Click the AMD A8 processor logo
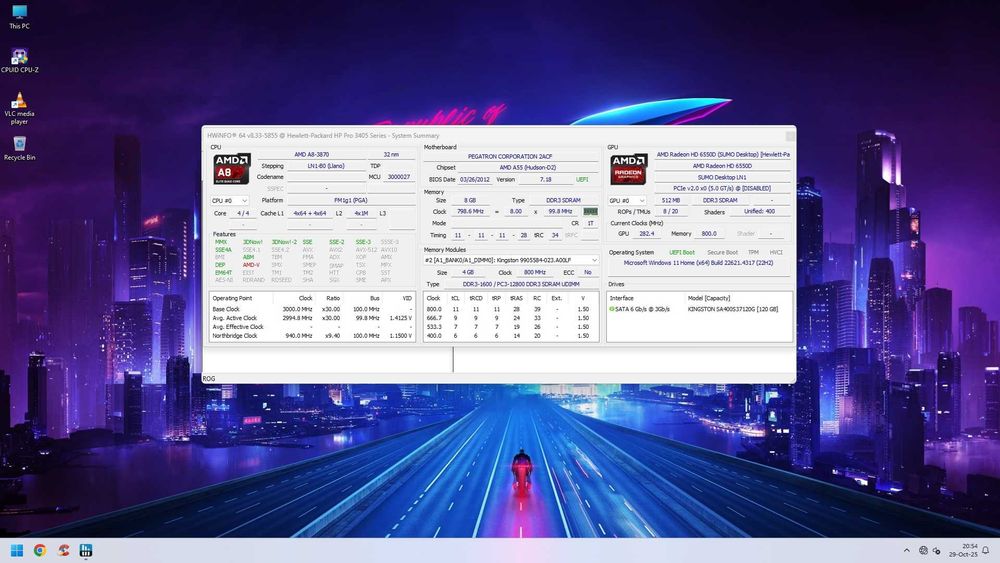The height and width of the screenshot is (563, 1000). 232,168
